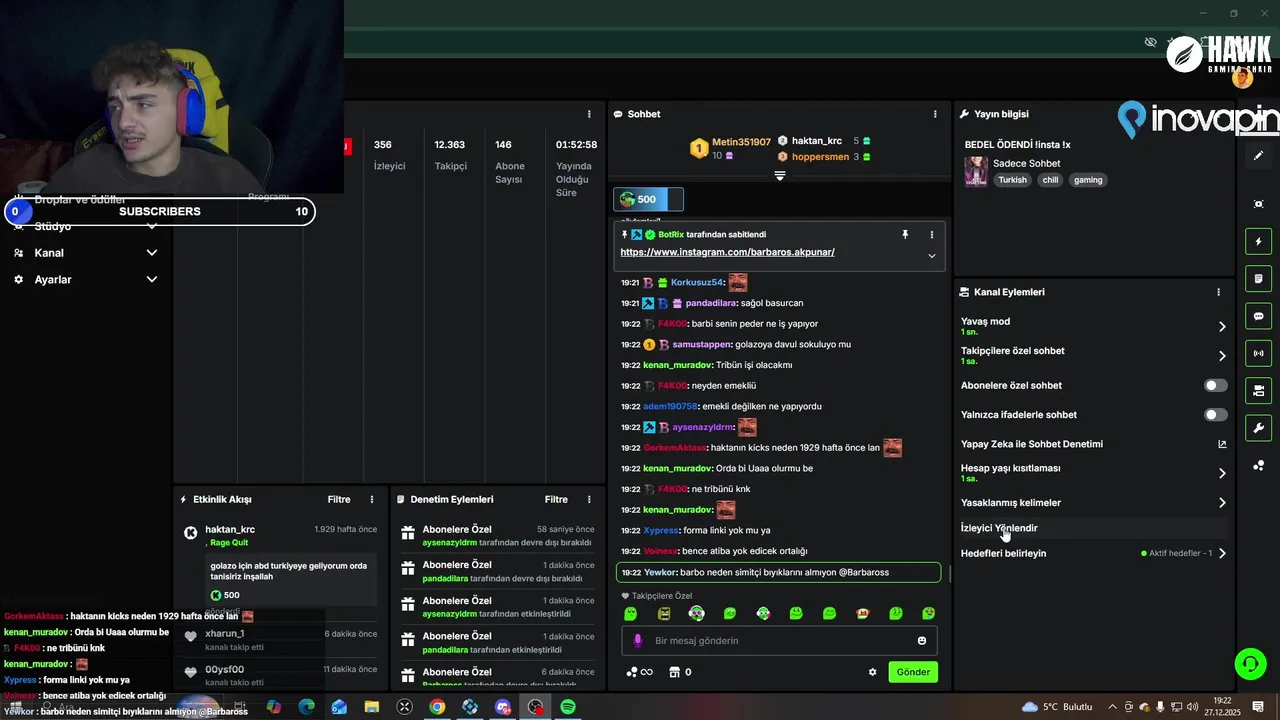Click the broadcast signal icon in right sidebar
Screen dimensions: 1280x720
coord(1258,353)
